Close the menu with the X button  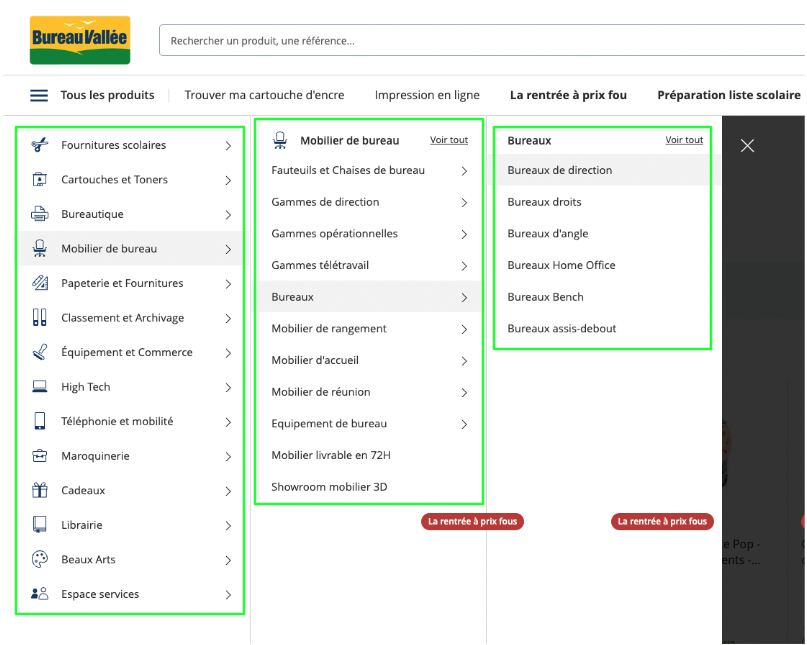747,145
